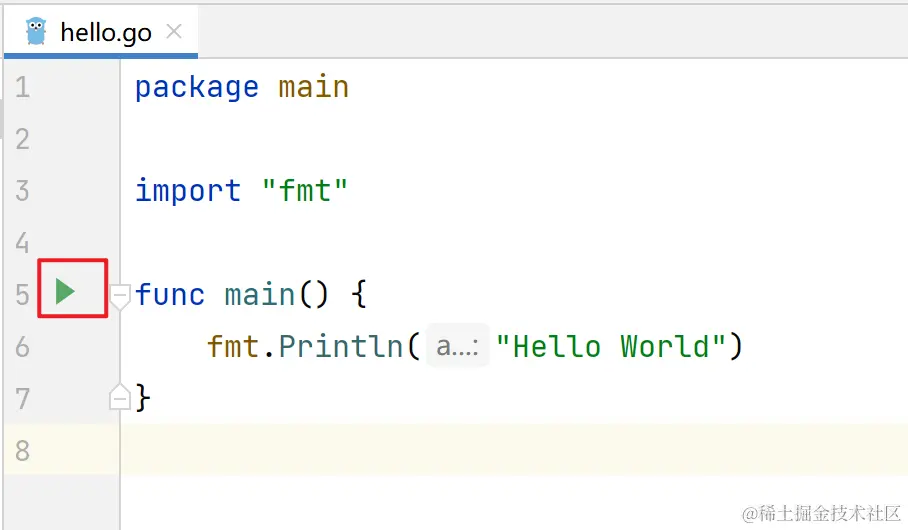908x530 pixels.
Task: Click line number 8 in gutter
Action: 23,451
